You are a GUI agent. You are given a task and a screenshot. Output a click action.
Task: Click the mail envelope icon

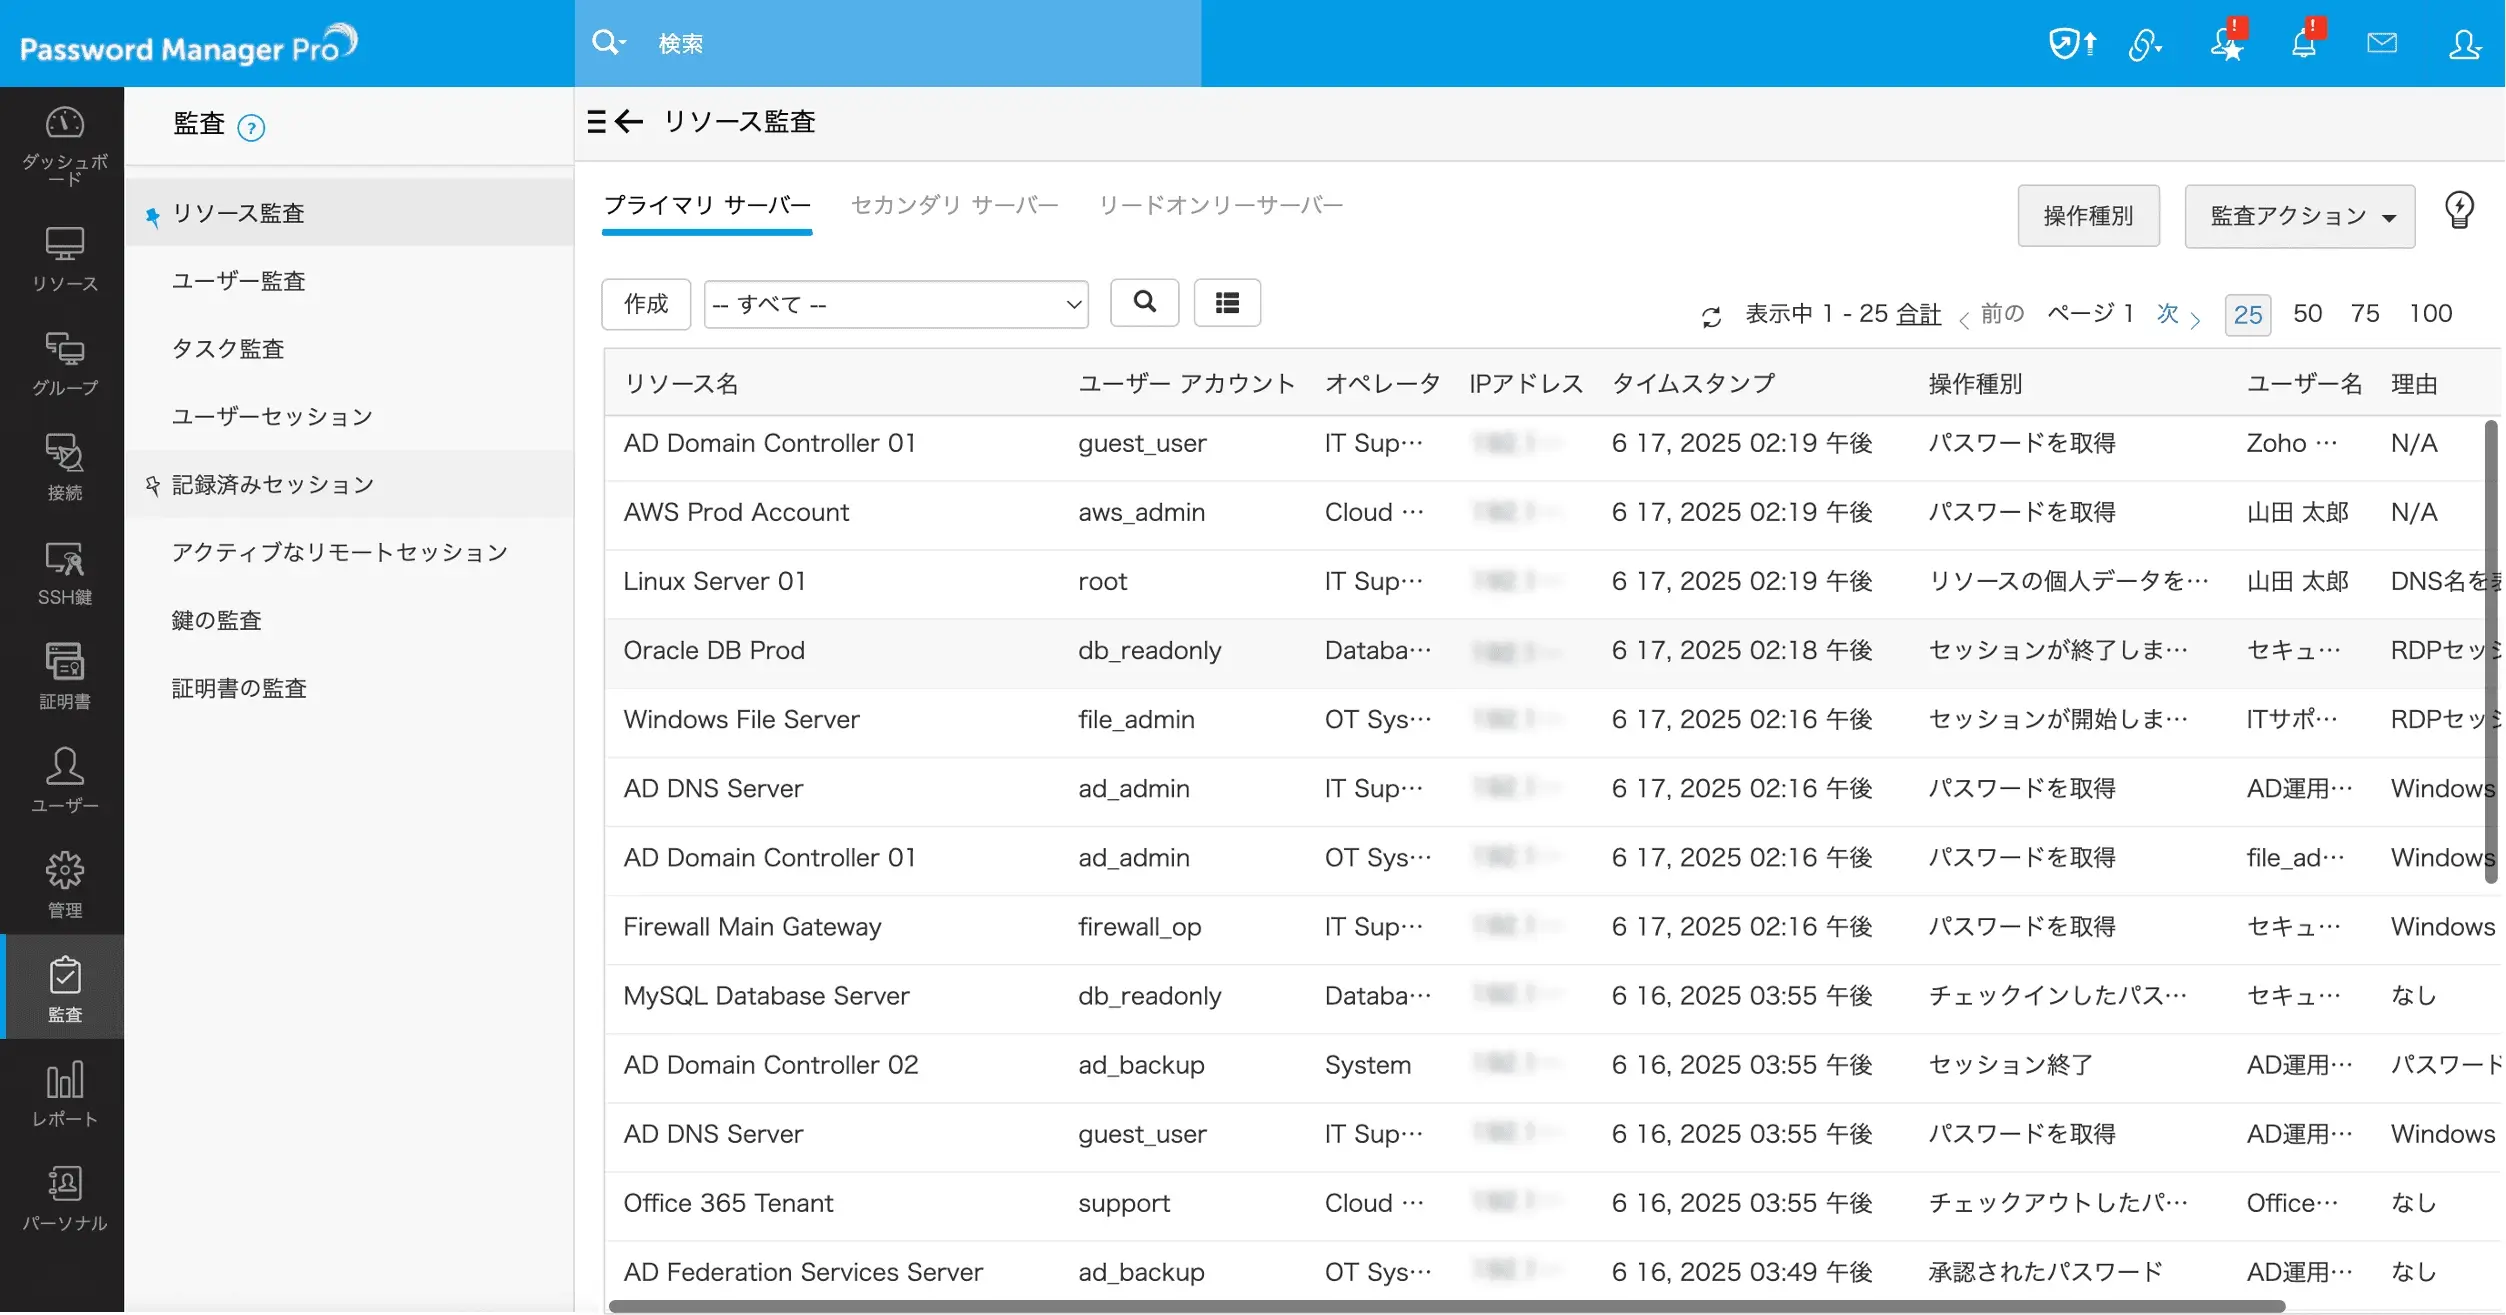point(2382,43)
